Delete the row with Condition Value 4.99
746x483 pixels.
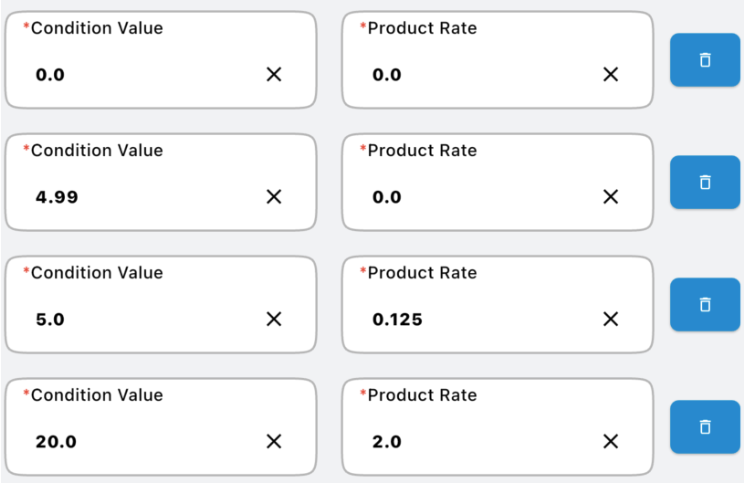coord(704,182)
